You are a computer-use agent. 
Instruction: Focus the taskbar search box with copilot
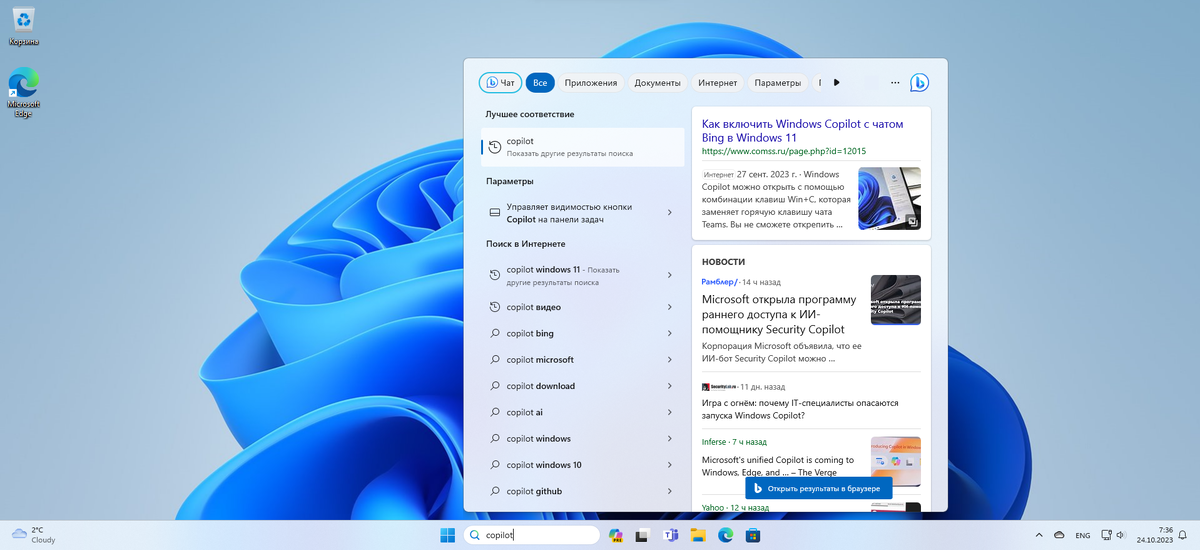[531, 535]
